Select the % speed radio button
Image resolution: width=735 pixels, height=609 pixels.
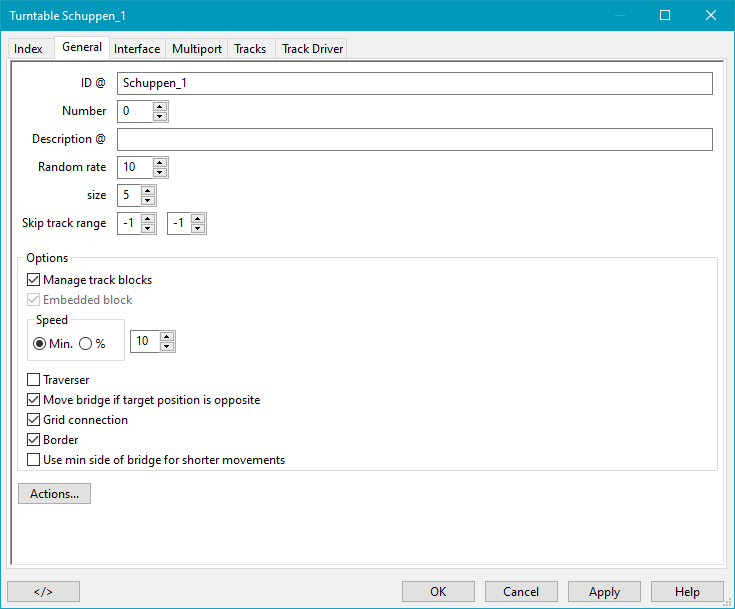pyautogui.click(x=86, y=343)
